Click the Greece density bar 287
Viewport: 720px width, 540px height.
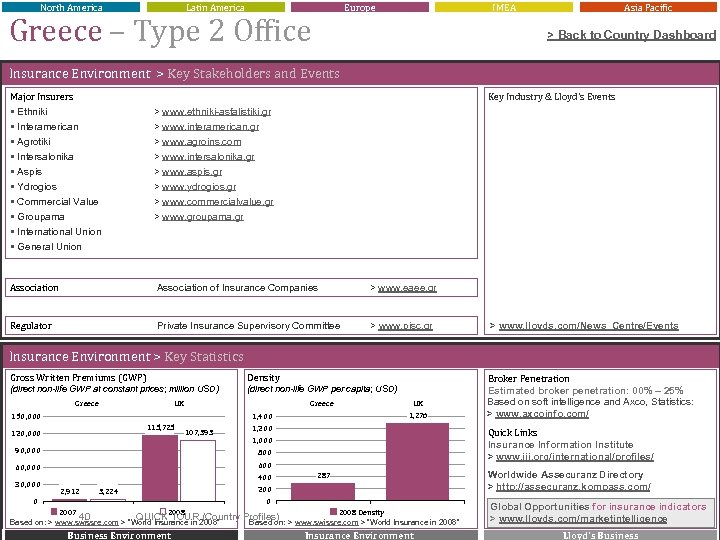point(323,492)
